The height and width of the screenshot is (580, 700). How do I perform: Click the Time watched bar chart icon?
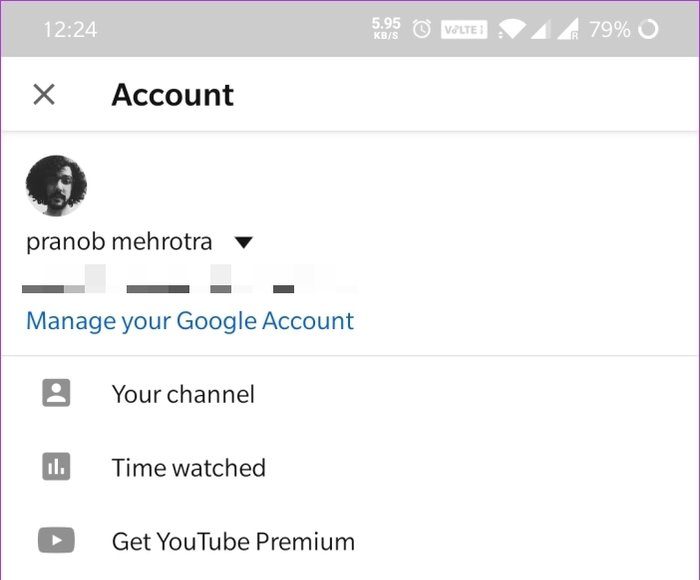pos(56,467)
